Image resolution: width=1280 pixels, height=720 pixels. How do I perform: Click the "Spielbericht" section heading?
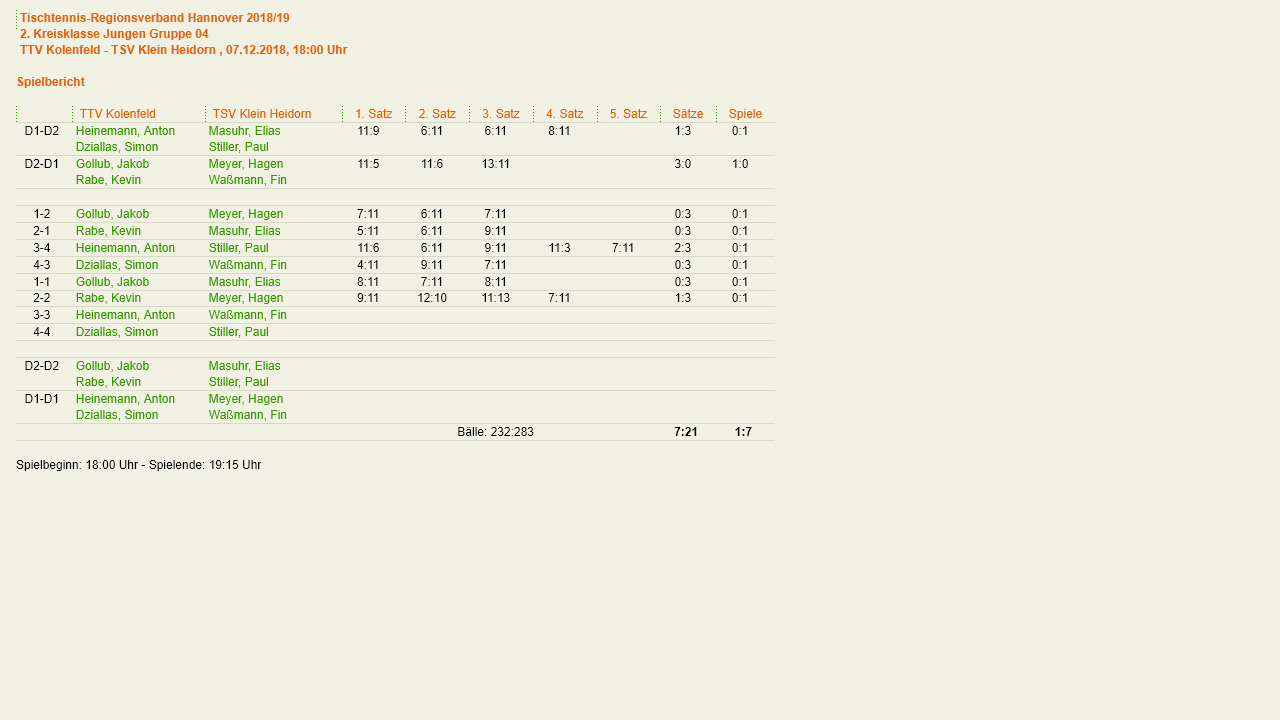(x=51, y=82)
